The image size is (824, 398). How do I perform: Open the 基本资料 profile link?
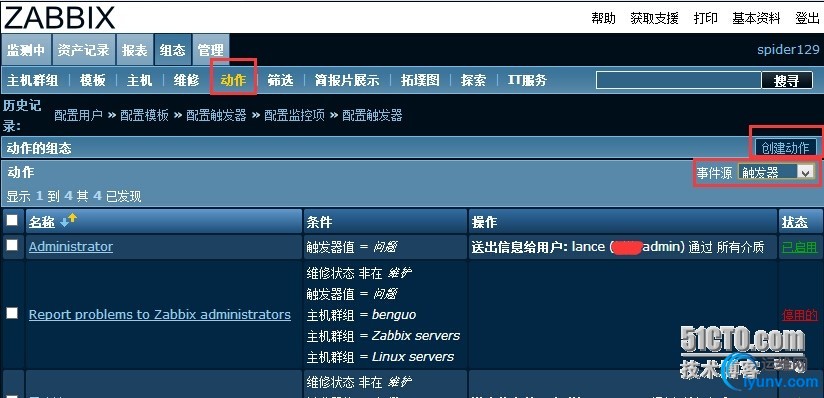coord(757,18)
